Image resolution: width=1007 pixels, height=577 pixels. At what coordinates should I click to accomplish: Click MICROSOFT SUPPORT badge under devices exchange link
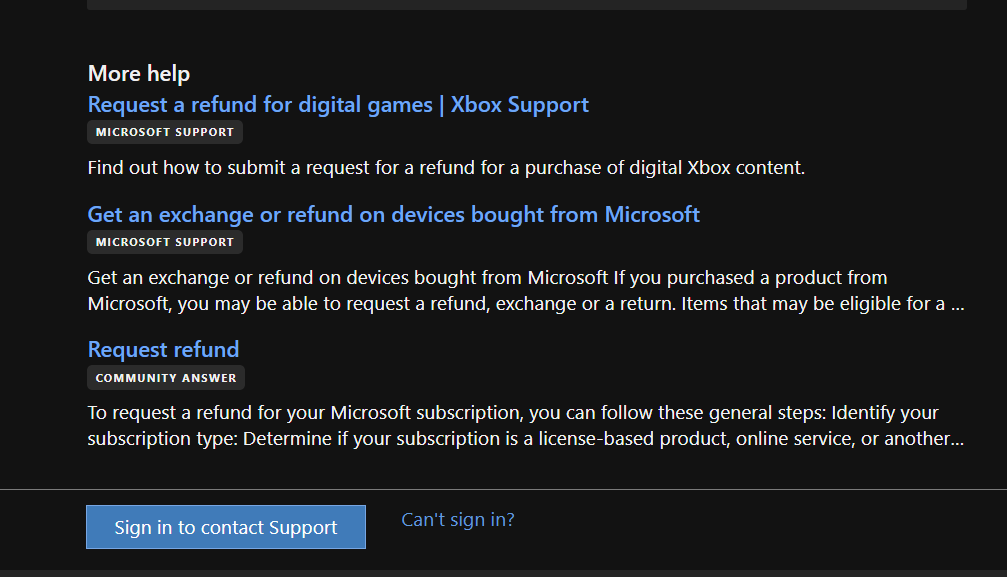click(x=165, y=242)
